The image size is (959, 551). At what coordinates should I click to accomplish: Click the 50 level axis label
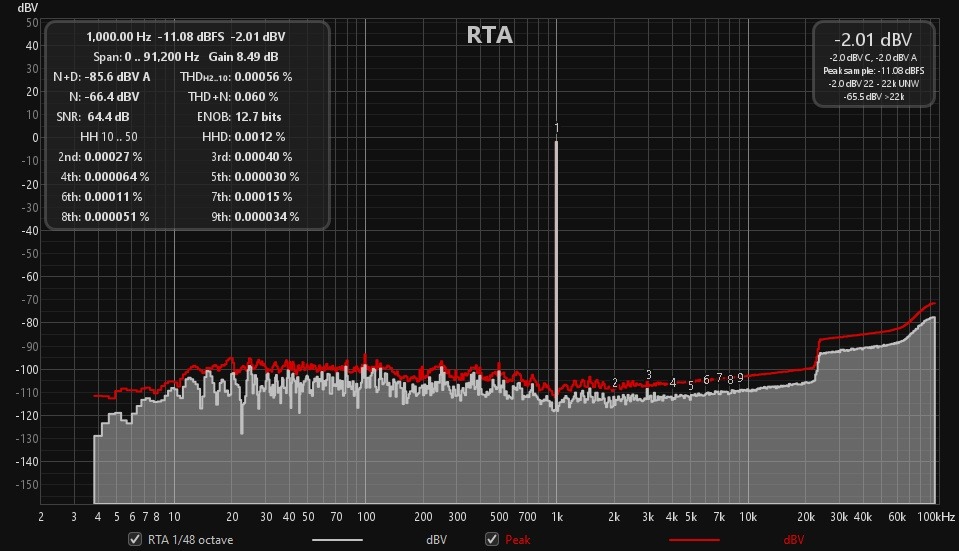(32, 23)
